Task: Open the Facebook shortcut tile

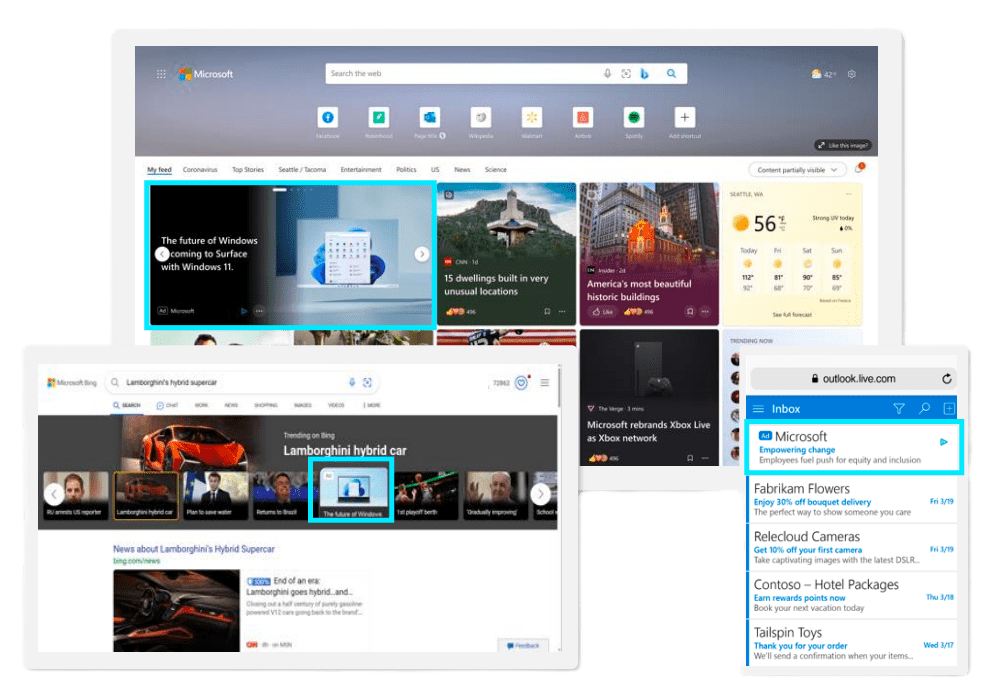Action: [x=328, y=118]
